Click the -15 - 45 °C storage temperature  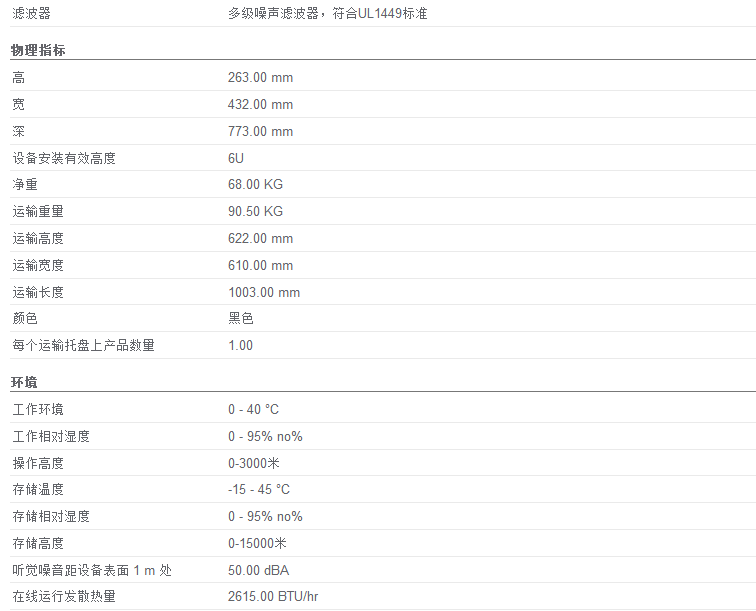pos(259,489)
